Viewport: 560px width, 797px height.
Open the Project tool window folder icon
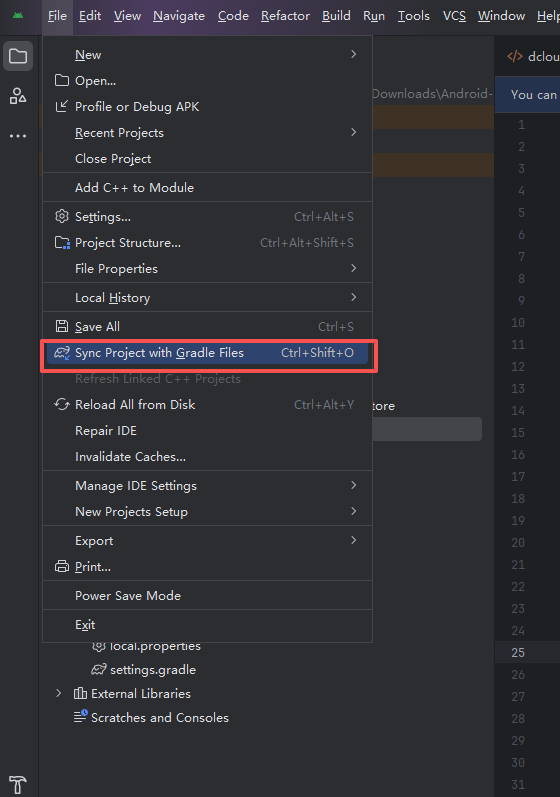pos(18,56)
